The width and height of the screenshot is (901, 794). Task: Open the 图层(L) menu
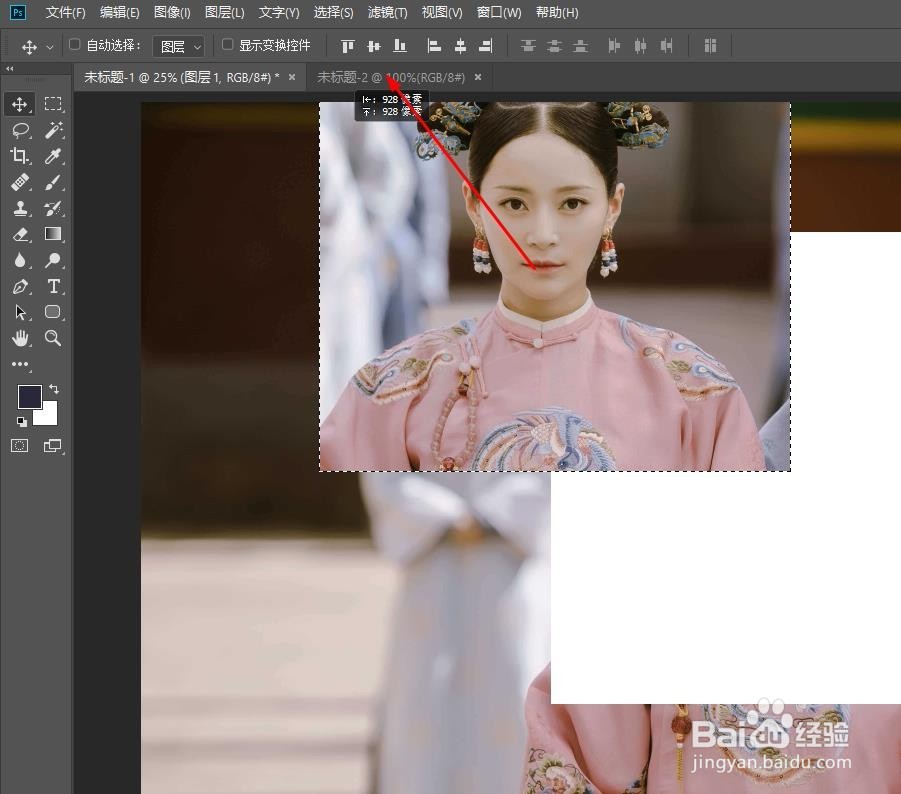coord(225,13)
